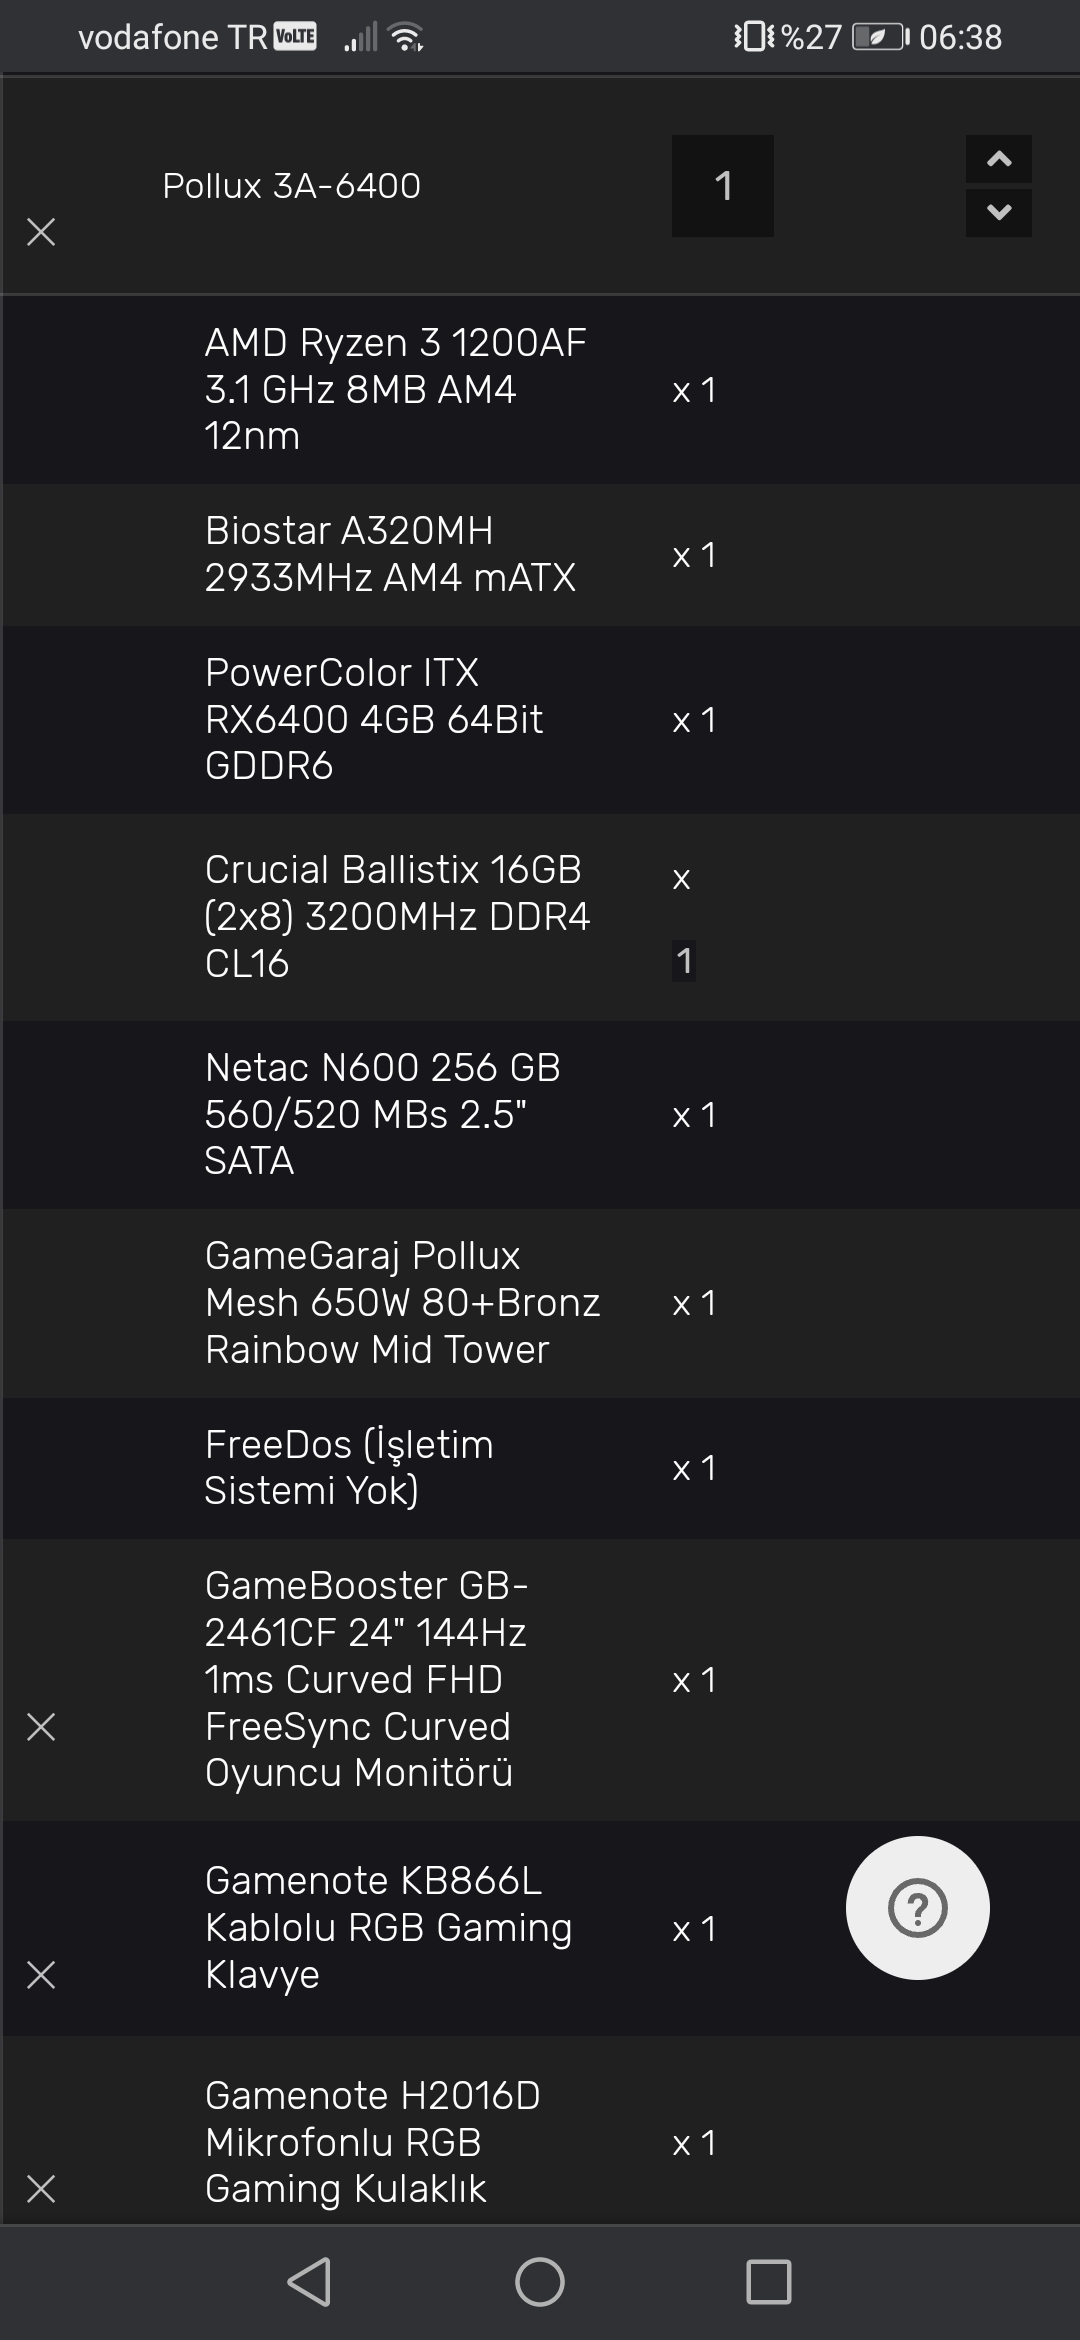Open the GameBooster GB-2461CF monitor link
This screenshot has height=2340, width=1080.
click(365, 1679)
